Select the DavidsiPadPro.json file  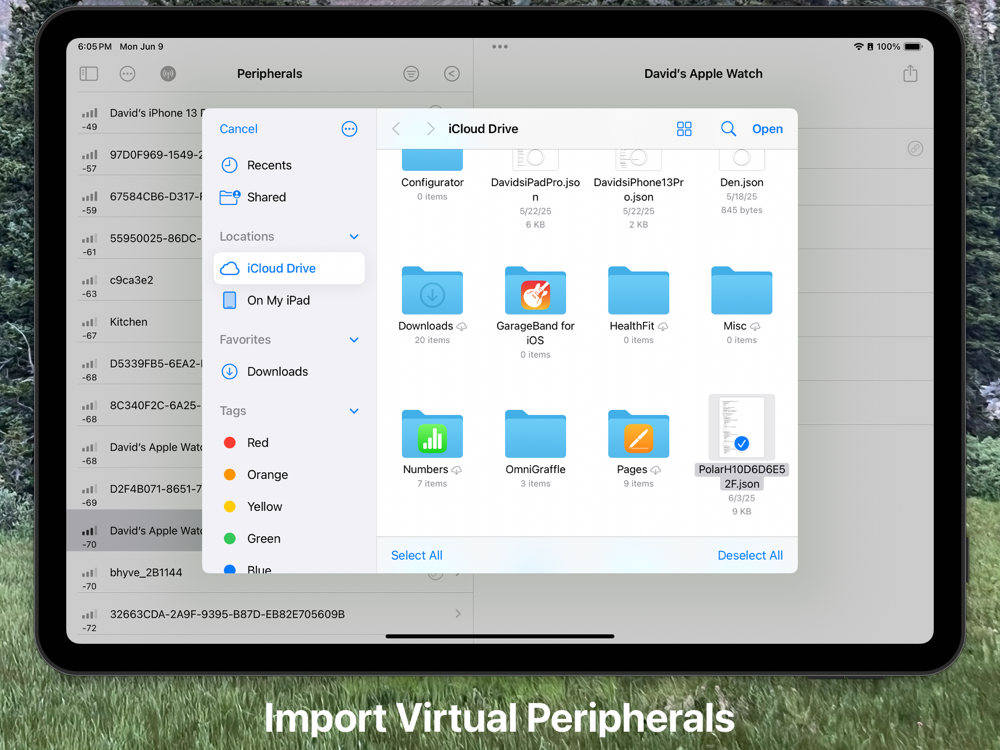[x=535, y=189]
